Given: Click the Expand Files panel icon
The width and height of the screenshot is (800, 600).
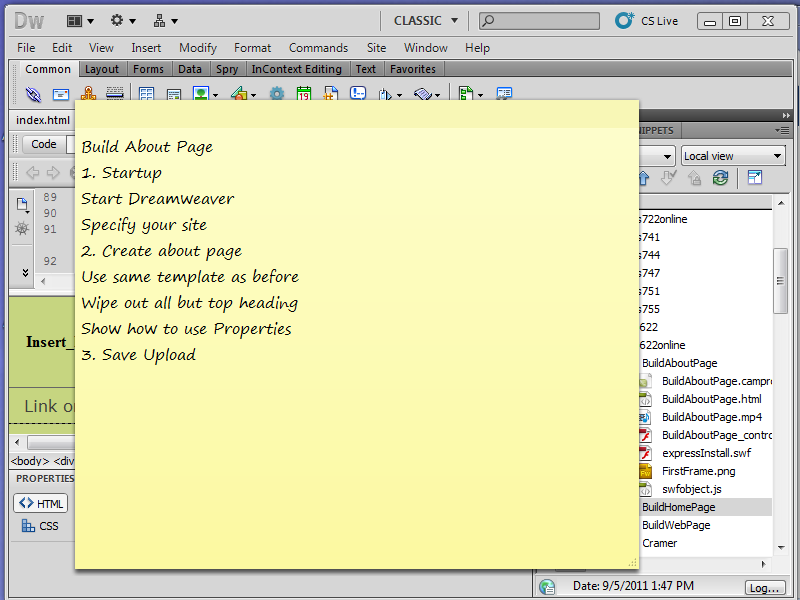Looking at the screenshot, I should click(x=755, y=178).
